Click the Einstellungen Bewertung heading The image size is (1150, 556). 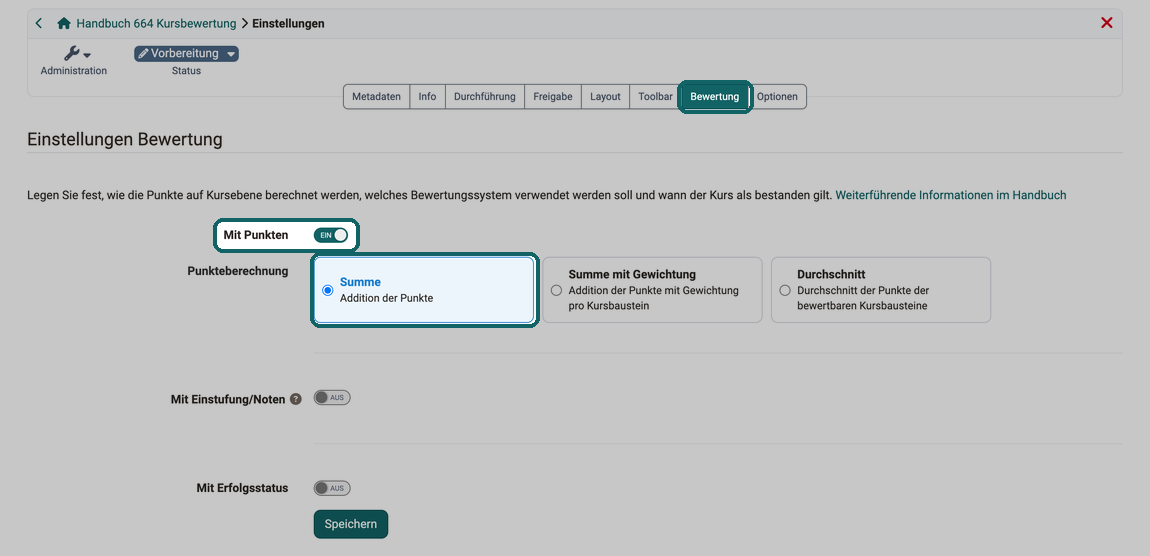click(125, 139)
